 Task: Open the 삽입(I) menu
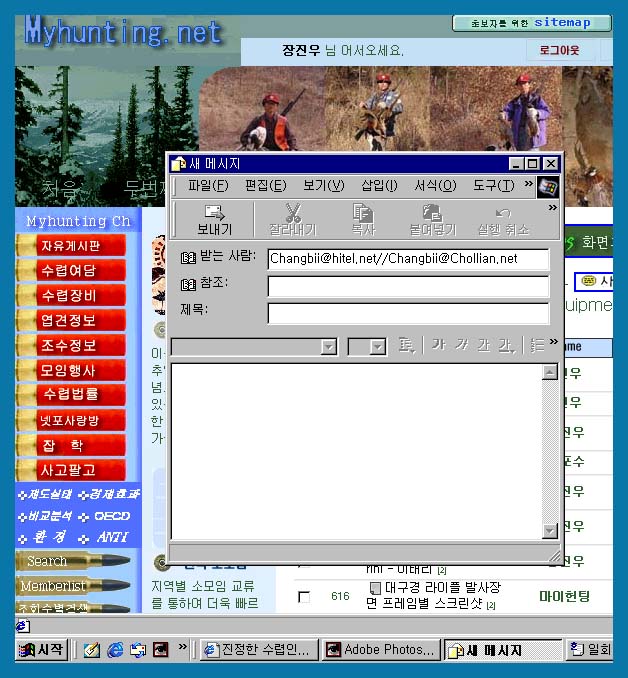point(379,186)
